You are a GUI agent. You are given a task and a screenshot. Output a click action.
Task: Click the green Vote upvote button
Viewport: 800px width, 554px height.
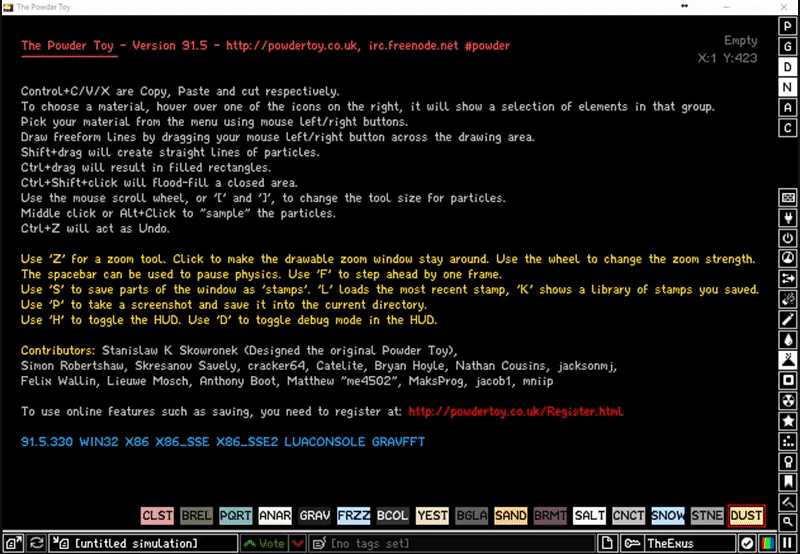click(x=264, y=543)
